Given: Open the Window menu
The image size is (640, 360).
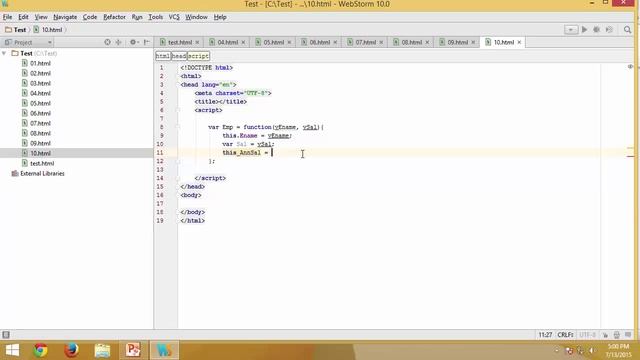Looking at the screenshot, I should (x=196, y=17).
